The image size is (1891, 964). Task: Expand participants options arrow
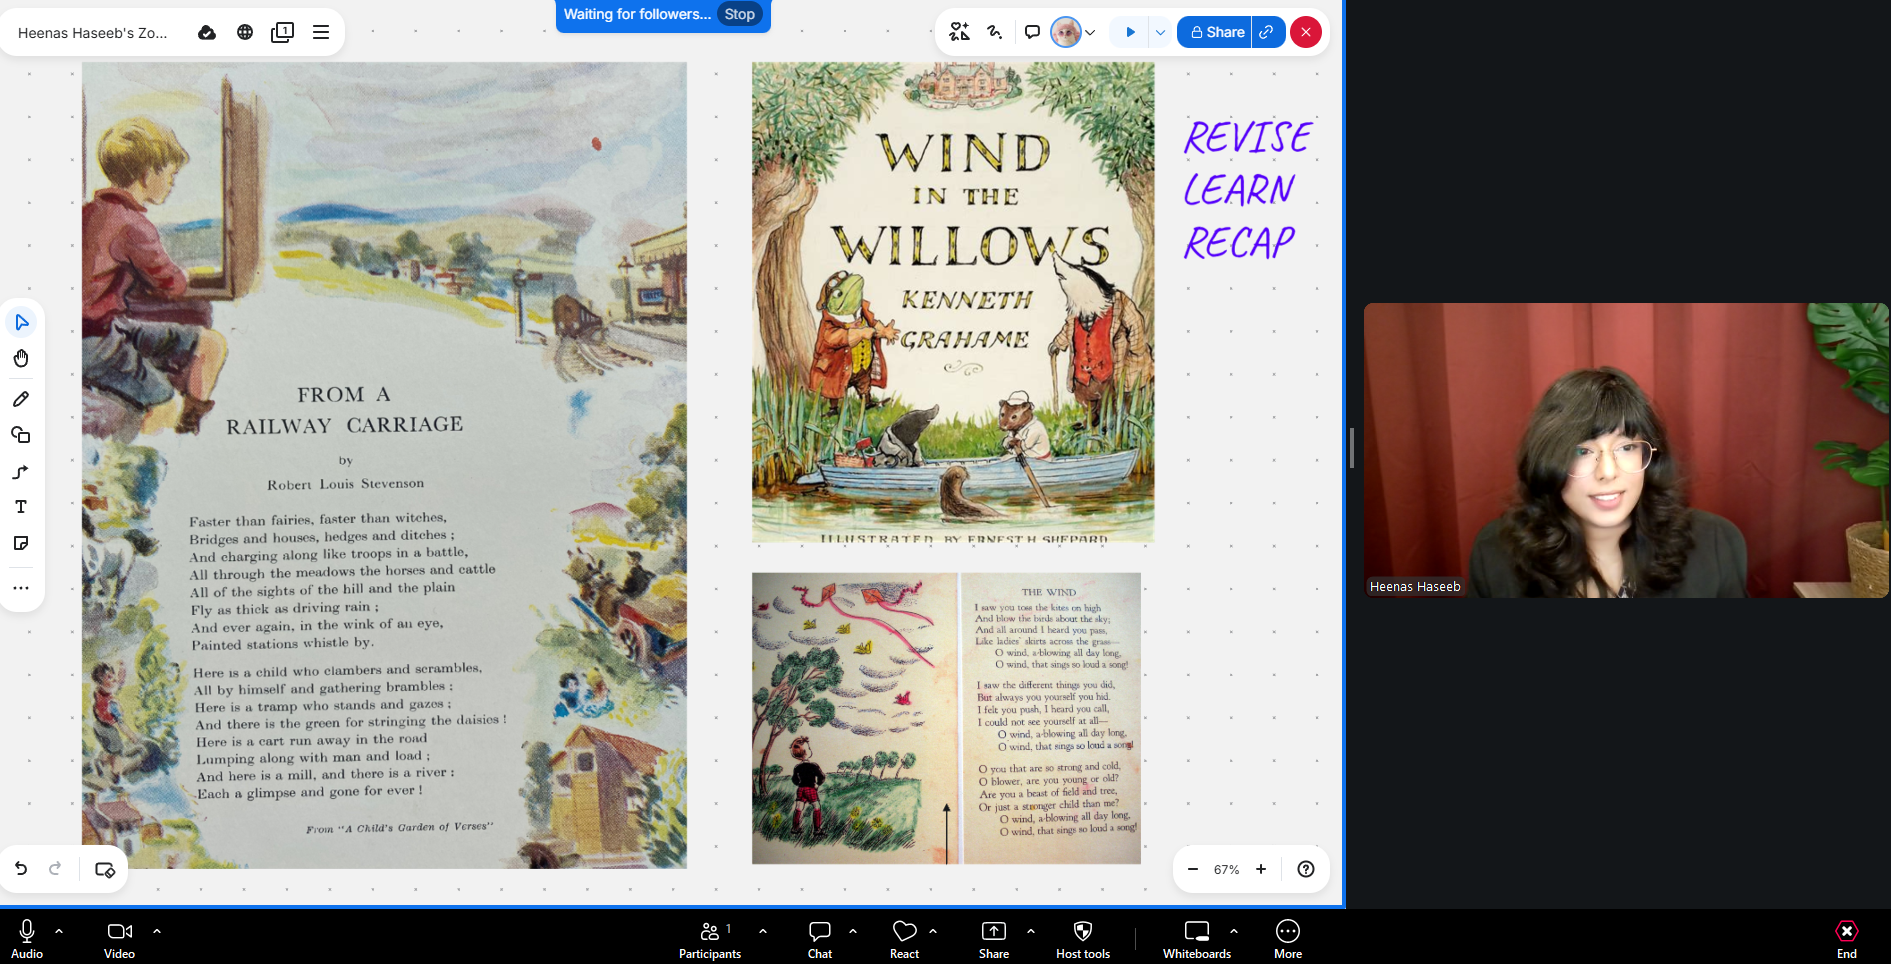[763, 931]
